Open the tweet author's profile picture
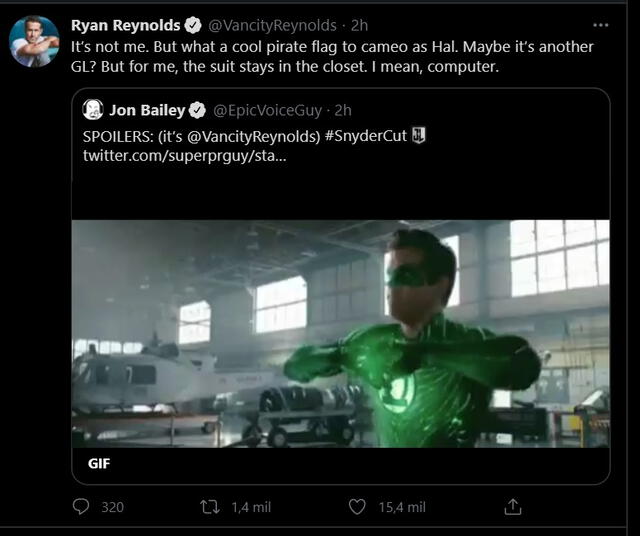The height and width of the screenshot is (536, 640). 35,42
